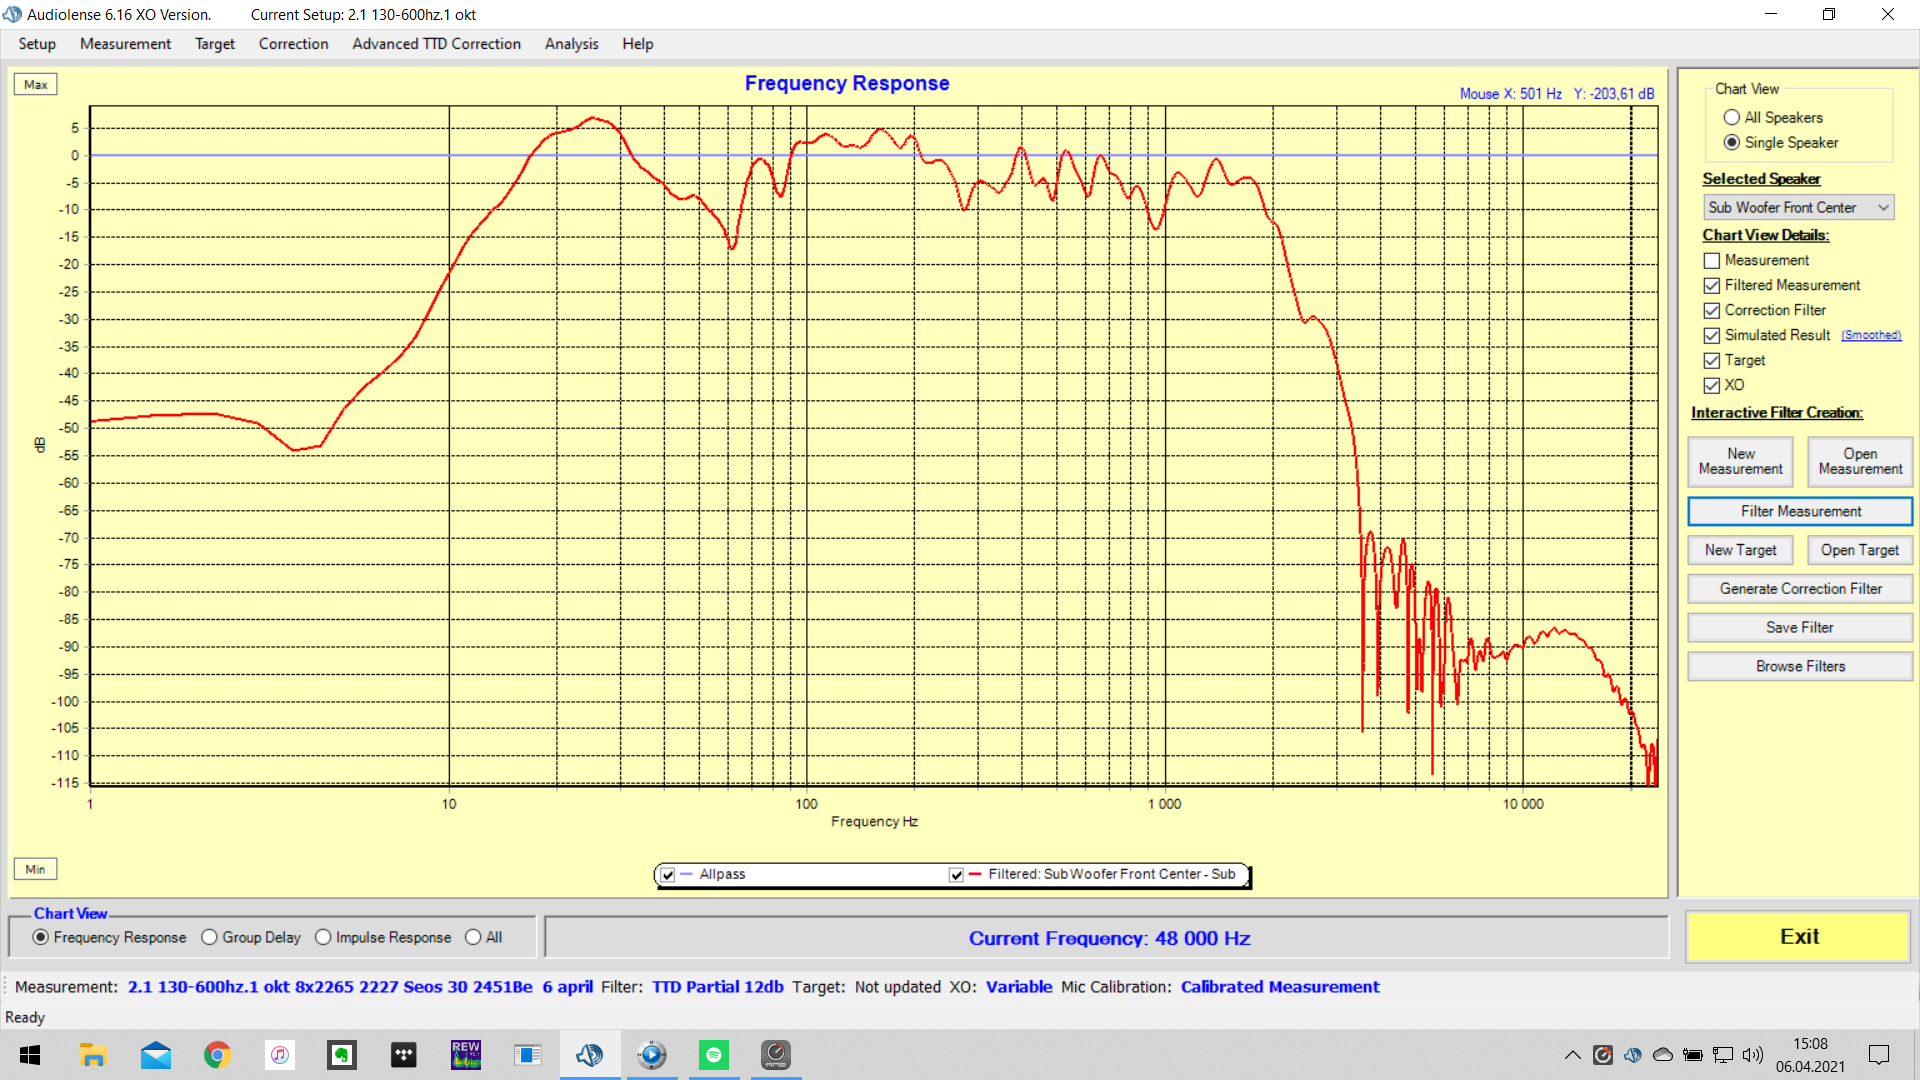Open the Help menu
This screenshot has width=1920, height=1080.
click(x=637, y=44)
